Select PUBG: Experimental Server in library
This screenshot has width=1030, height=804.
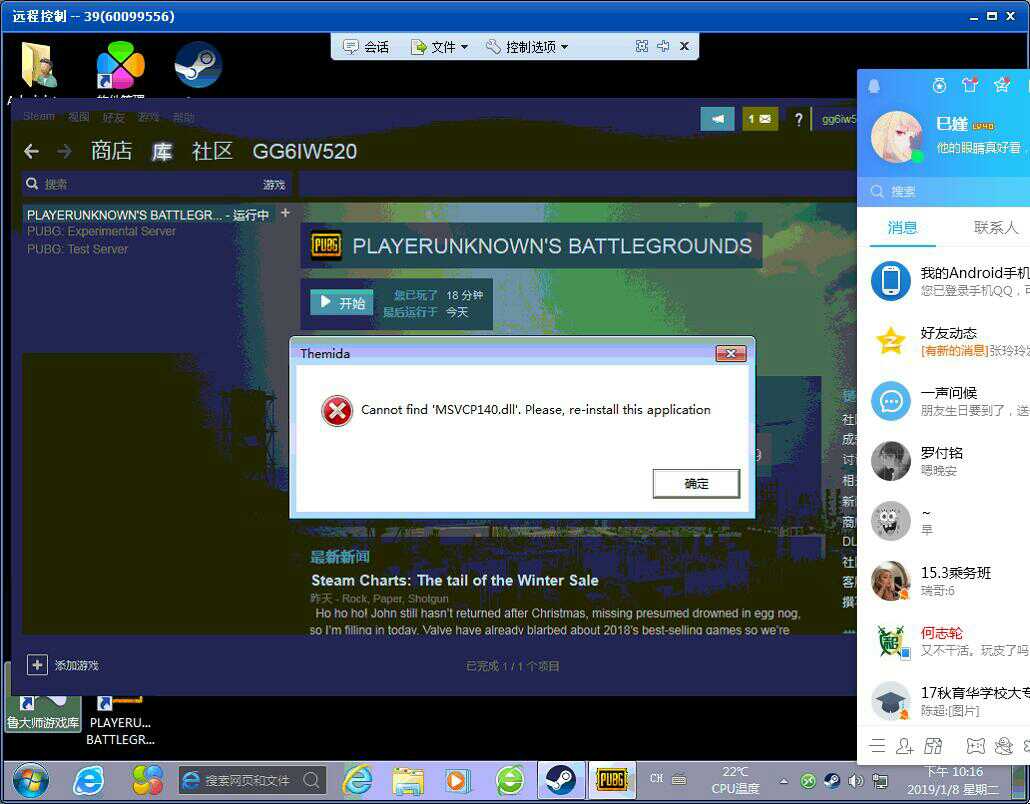point(101,232)
